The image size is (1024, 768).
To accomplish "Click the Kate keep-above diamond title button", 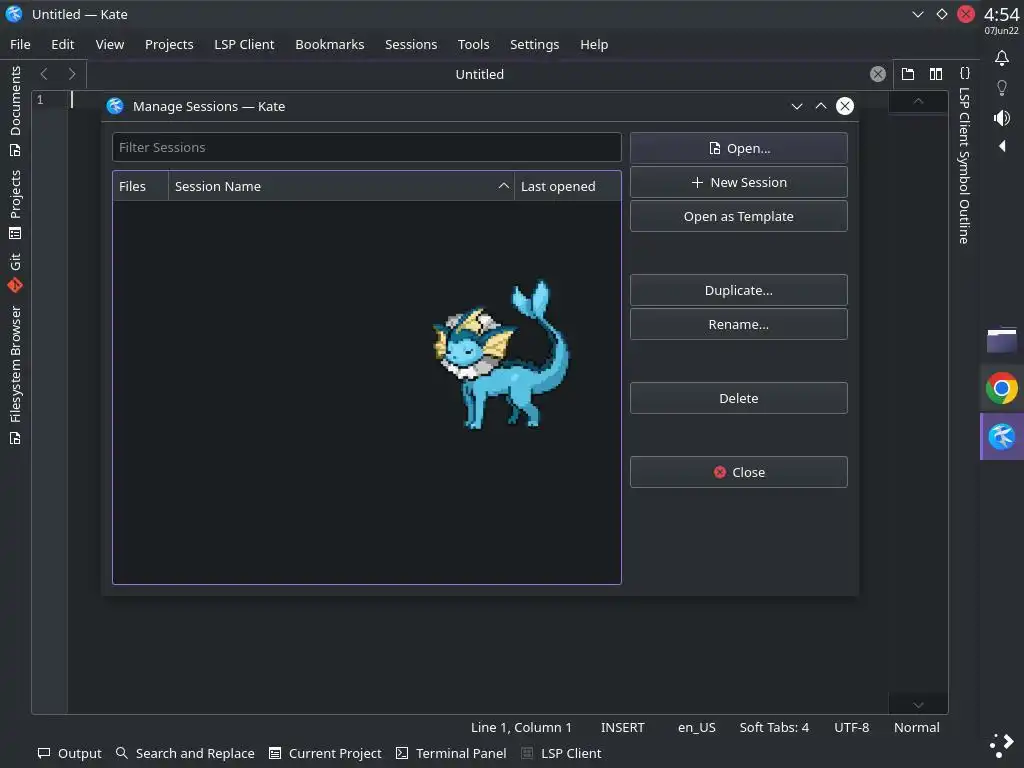I will click(942, 14).
